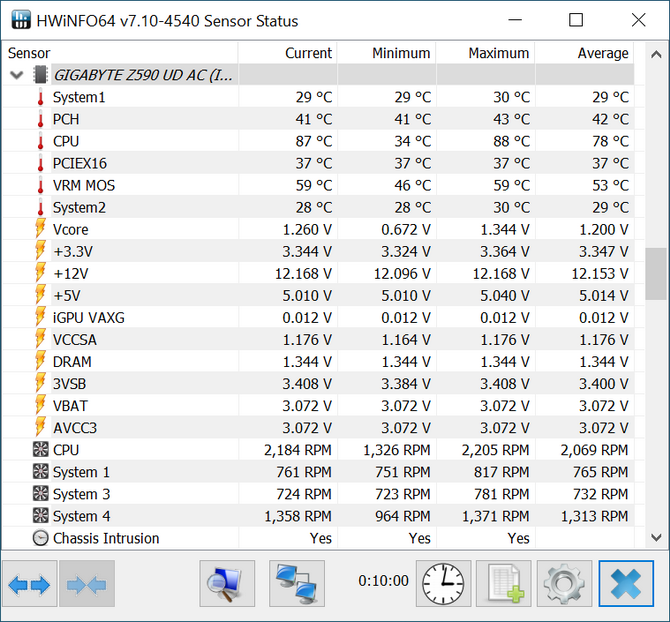Select the PCIEX16 sensor name
670x622 pixels.
(x=79, y=163)
